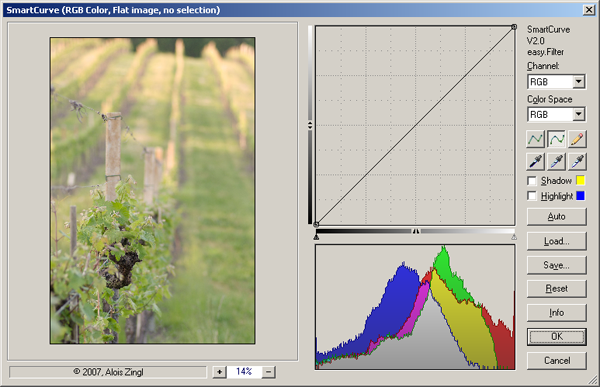Click the vineyard preview image

pyautogui.click(x=152, y=191)
